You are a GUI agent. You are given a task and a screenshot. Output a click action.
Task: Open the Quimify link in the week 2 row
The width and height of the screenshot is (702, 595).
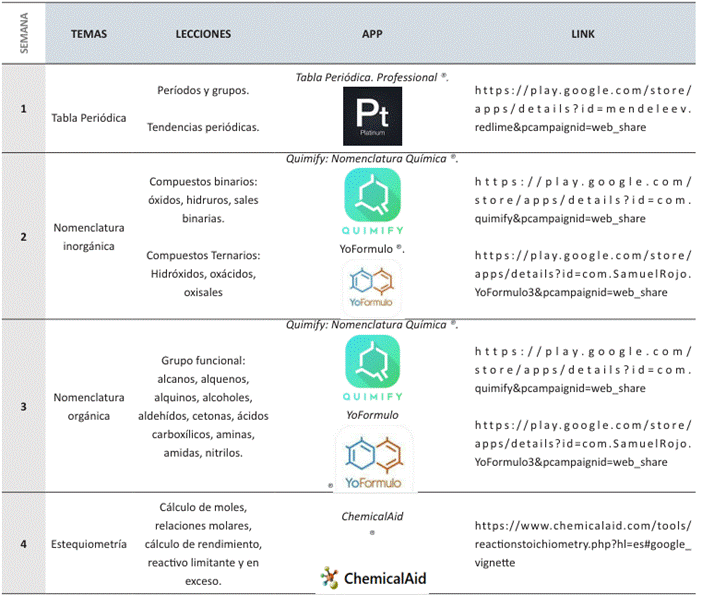point(583,200)
